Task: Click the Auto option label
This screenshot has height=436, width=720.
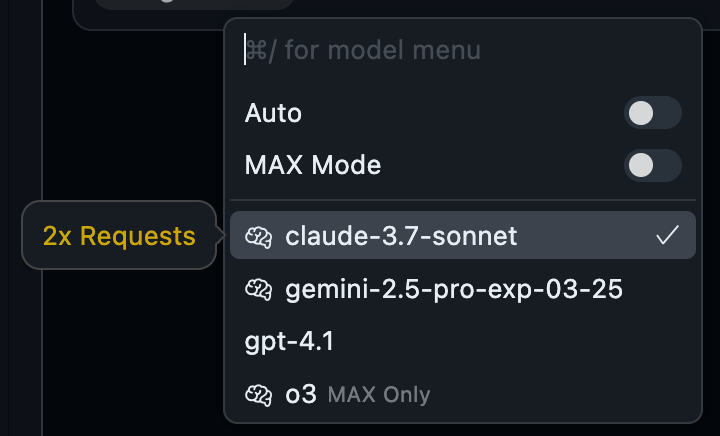Action: point(273,113)
